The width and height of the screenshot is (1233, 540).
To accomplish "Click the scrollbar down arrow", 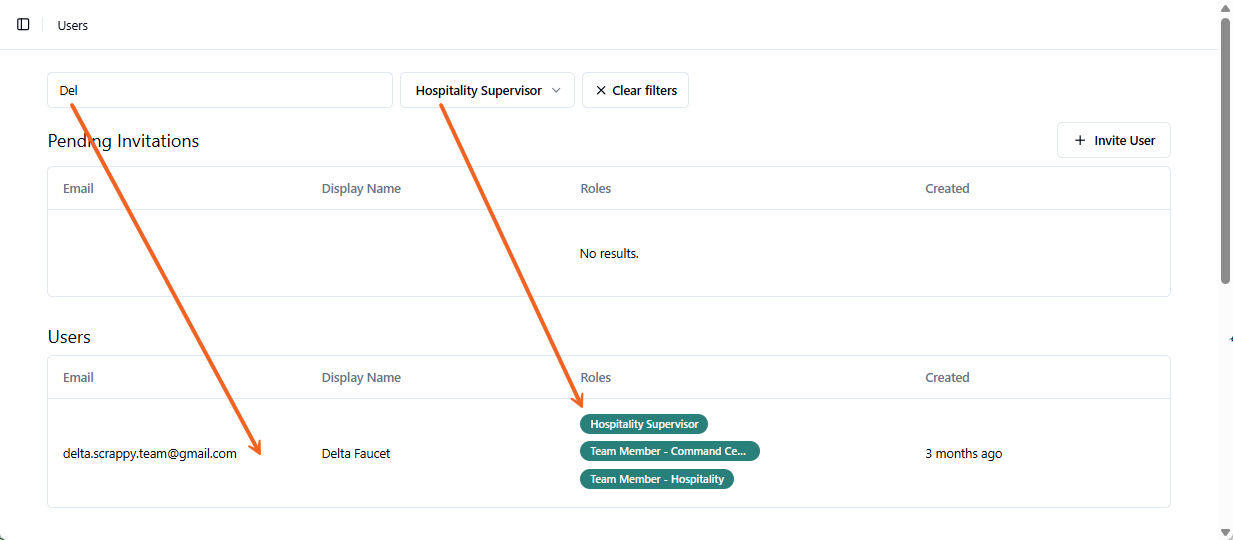I will click(x=1225, y=532).
